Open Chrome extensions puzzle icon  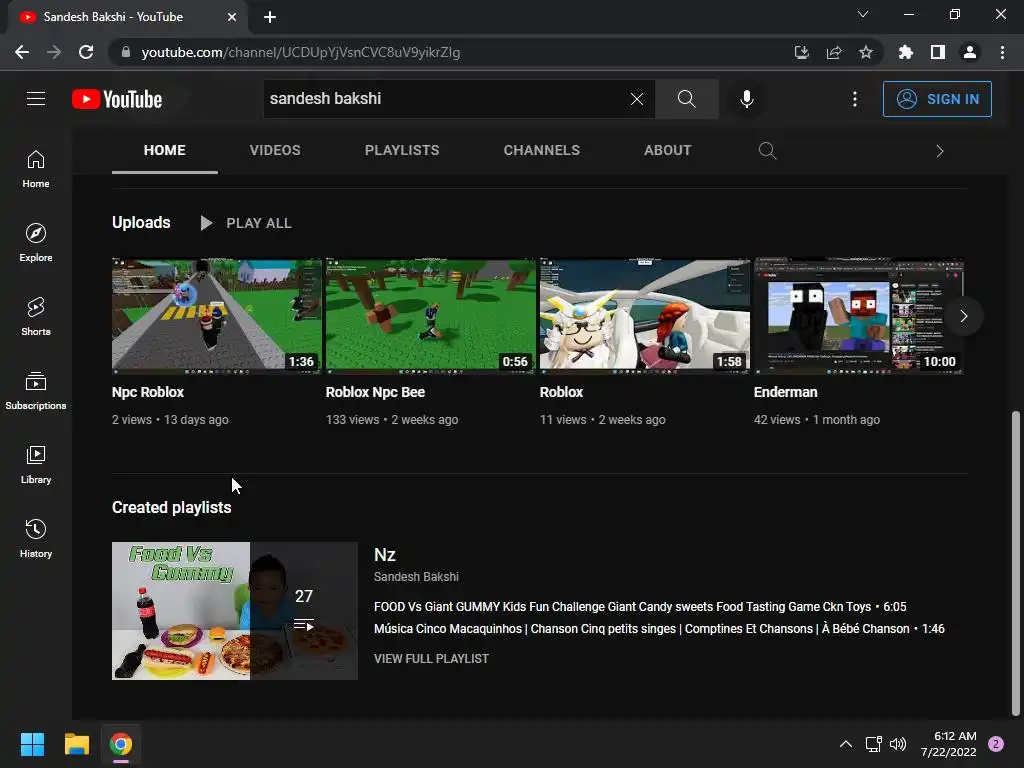(x=906, y=52)
